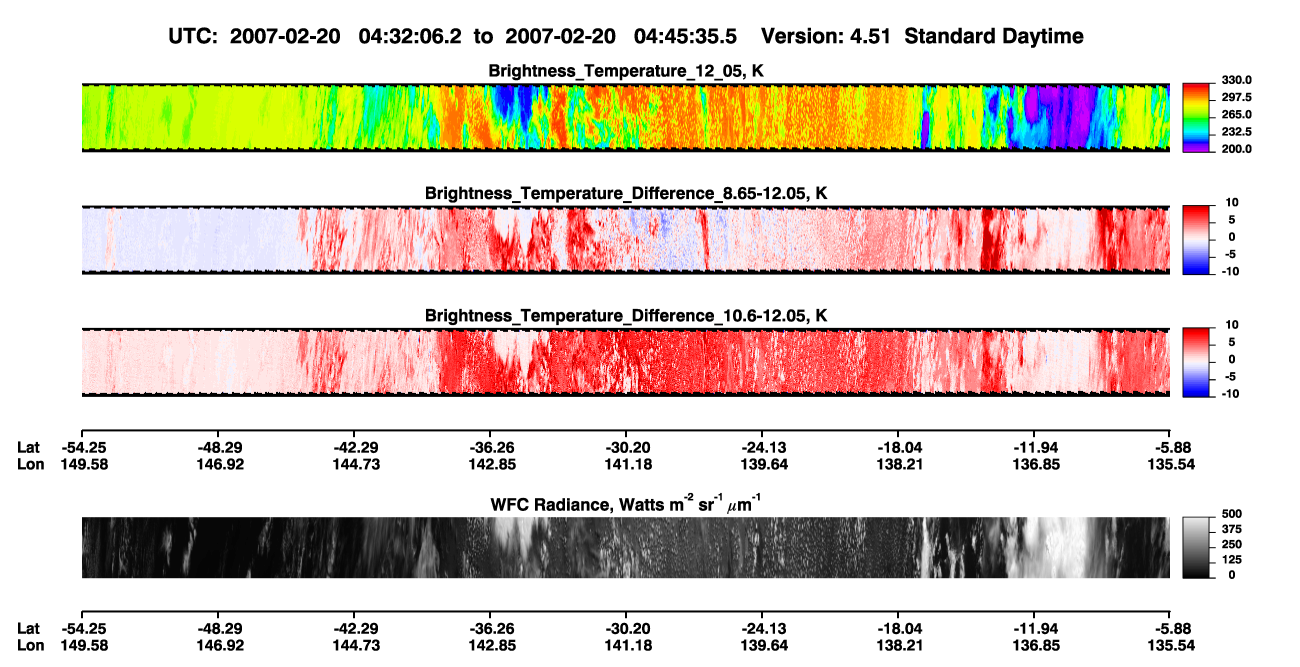Click the rainbow color scale of the 12.05 panel

pos(1195,117)
